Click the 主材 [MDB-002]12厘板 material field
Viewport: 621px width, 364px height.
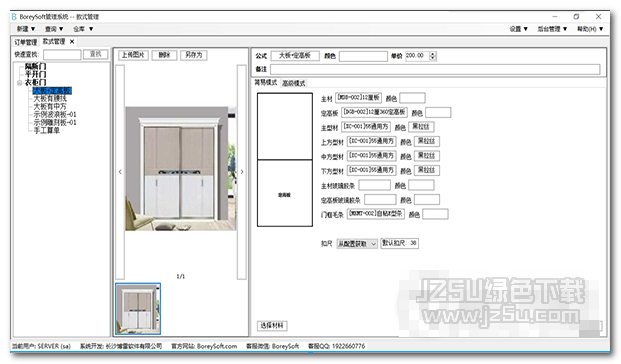(x=358, y=97)
